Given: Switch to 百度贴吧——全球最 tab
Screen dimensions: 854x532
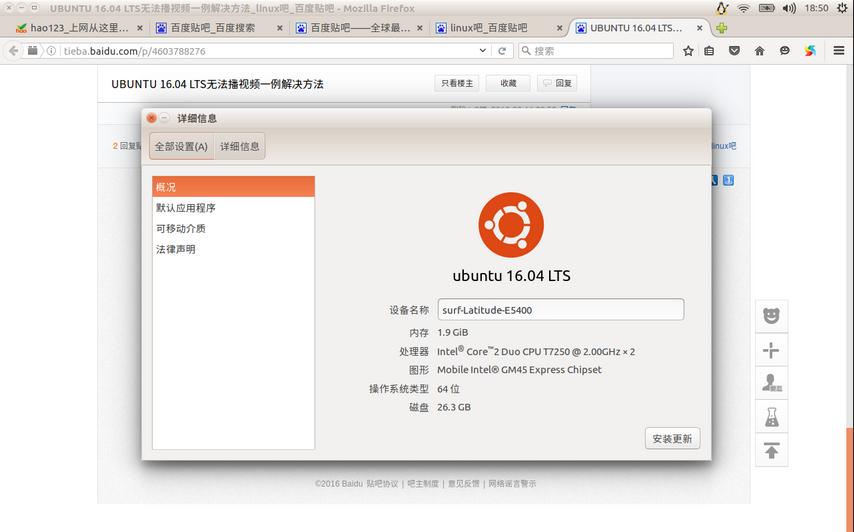Looking at the screenshot, I should point(353,28).
